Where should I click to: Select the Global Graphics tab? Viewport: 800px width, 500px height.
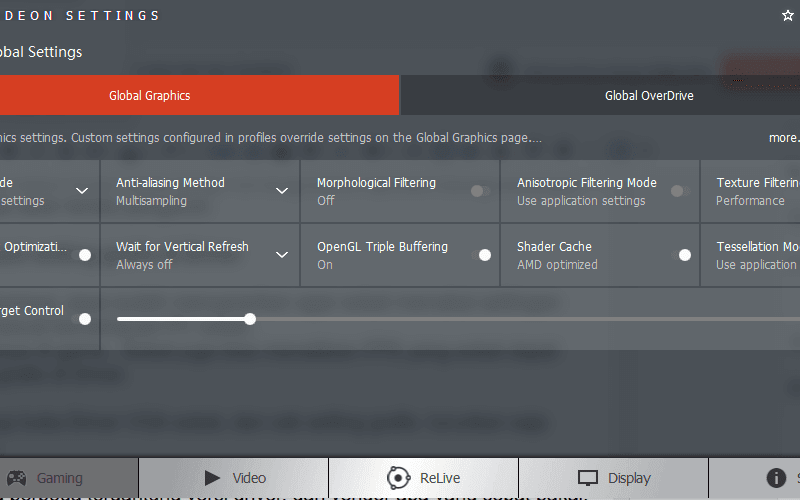[199, 95]
